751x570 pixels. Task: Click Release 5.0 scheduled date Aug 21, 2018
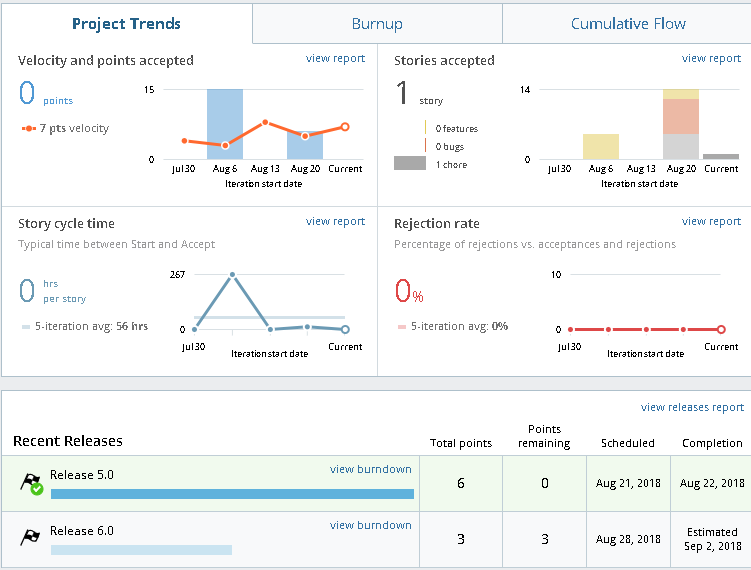click(628, 483)
